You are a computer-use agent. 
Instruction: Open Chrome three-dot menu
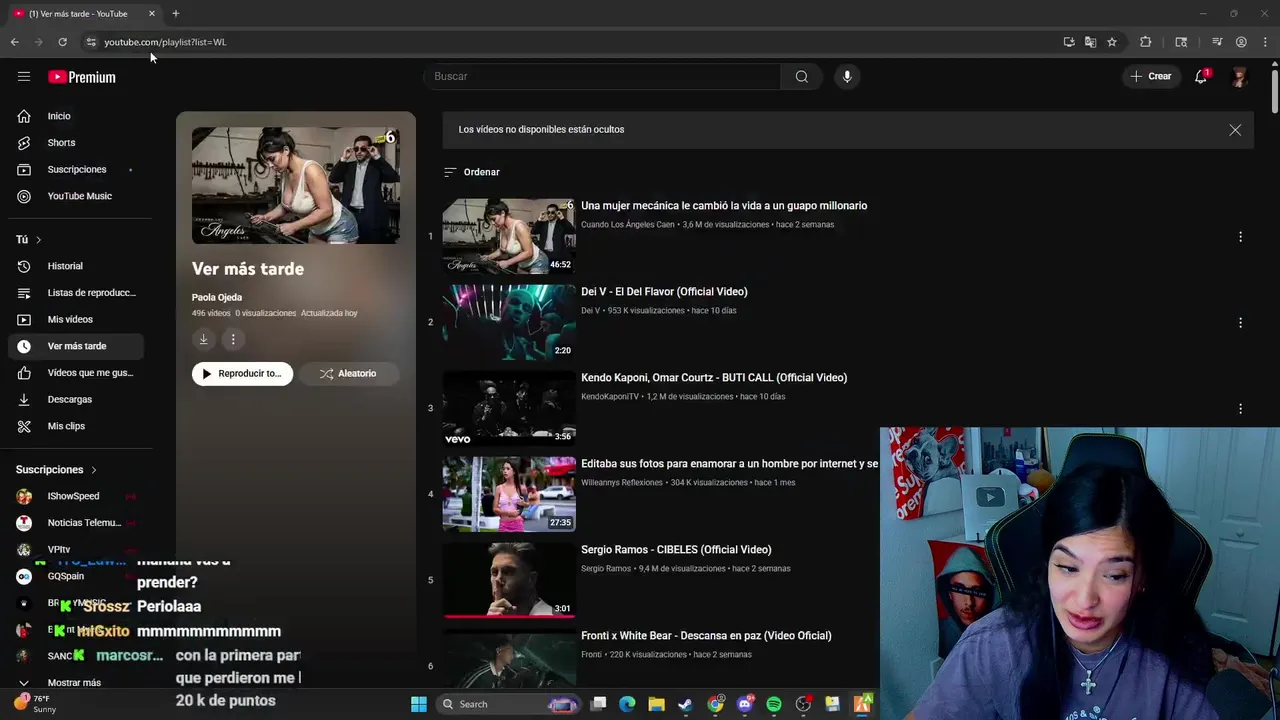pyautogui.click(x=1265, y=42)
